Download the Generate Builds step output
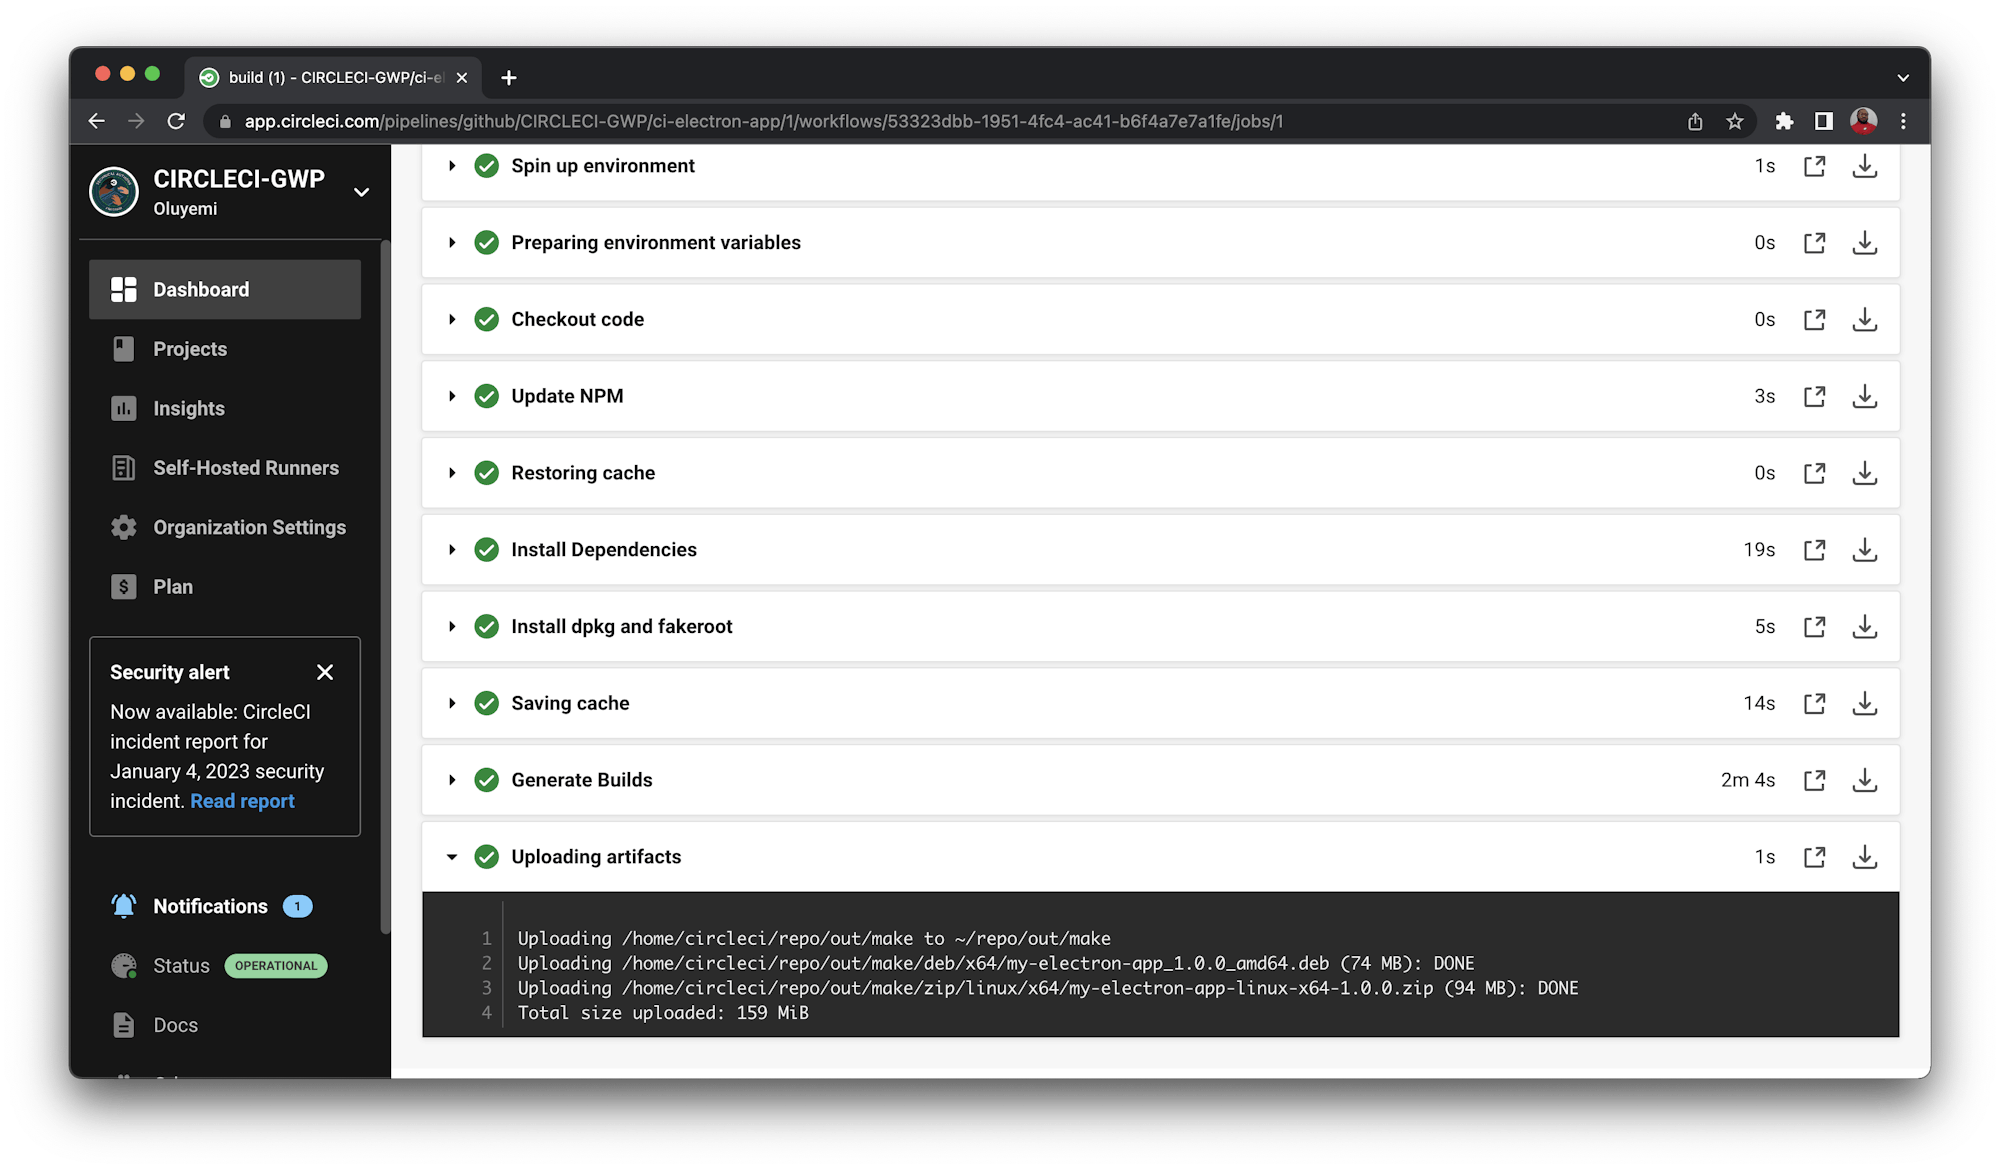Image resolution: width=2000 pixels, height=1170 pixels. pyautogui.click(x=1864, y=780)
